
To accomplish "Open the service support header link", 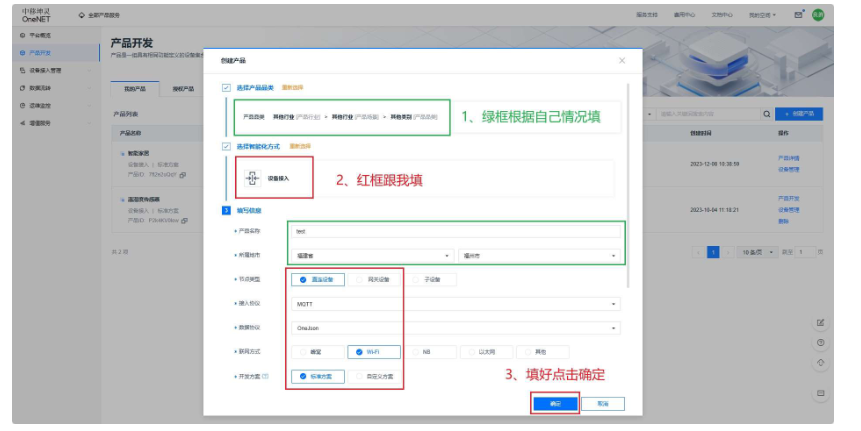I will click(647, 15).
